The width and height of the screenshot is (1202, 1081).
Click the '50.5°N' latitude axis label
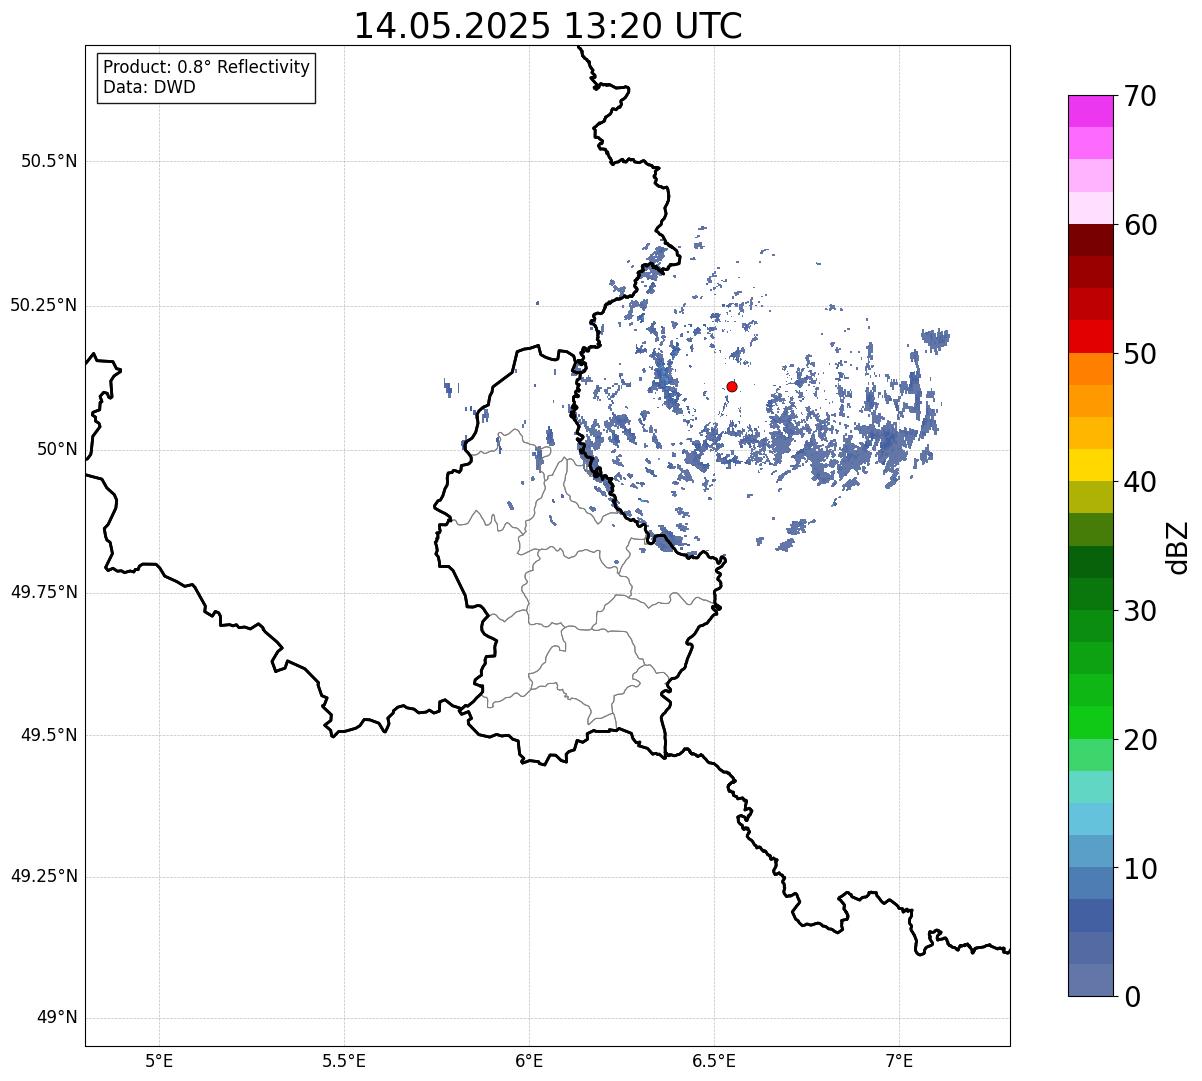pos(49,161)
